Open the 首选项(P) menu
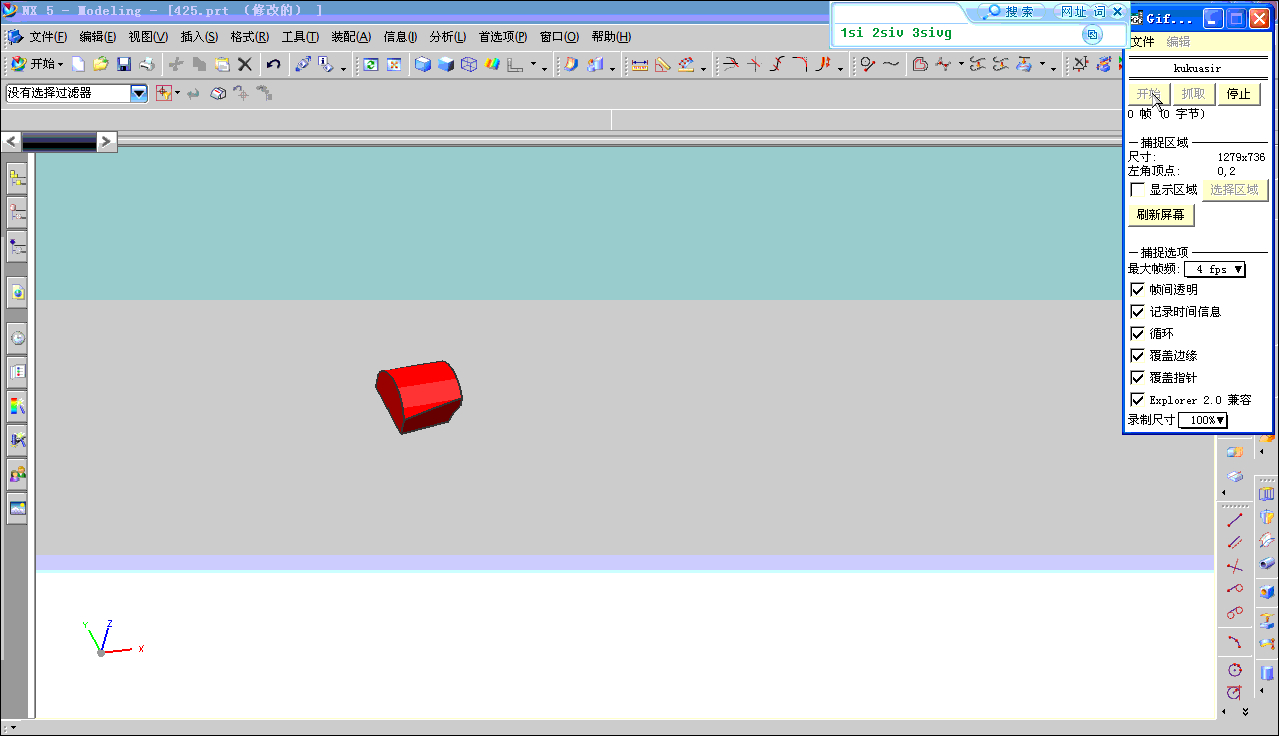 coord(502,37)
